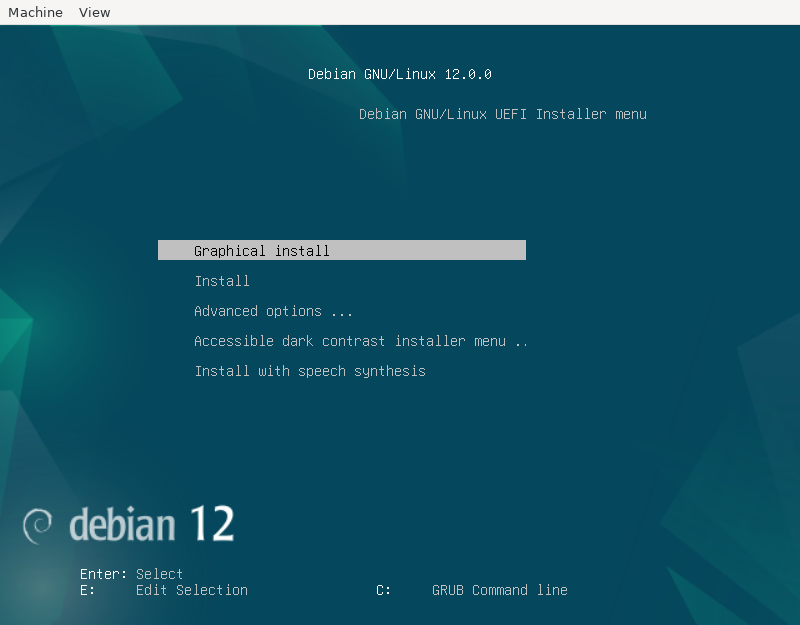Click the Debian GNU/Linux 12.0.0 title text
The image size is (800, 625).
point(399,74)
